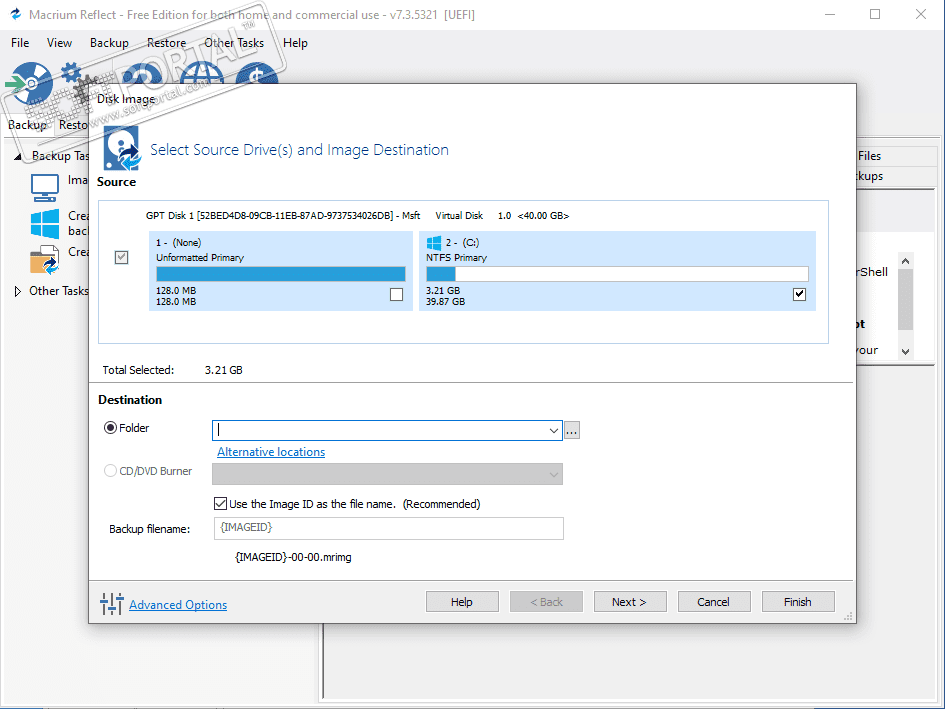This screenshot has width=945, height=709.
Task: Click the disk image backup toolbar icon
Action: point(30,83)
